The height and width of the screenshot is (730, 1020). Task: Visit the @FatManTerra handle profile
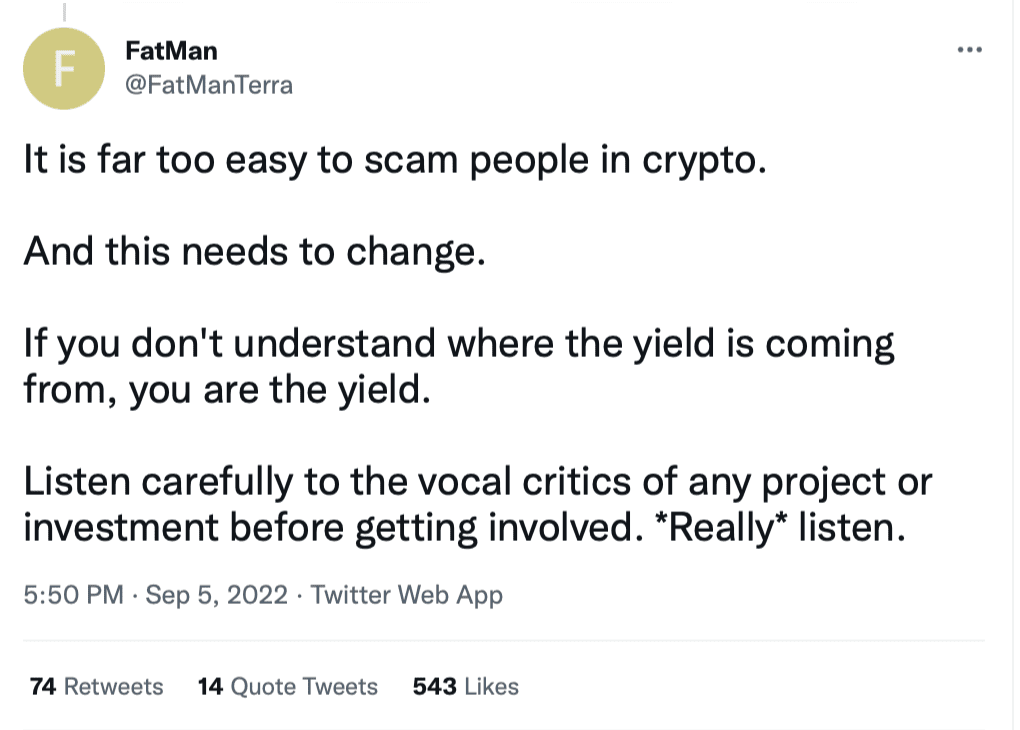pyautogui.click(x=209, y=85)
